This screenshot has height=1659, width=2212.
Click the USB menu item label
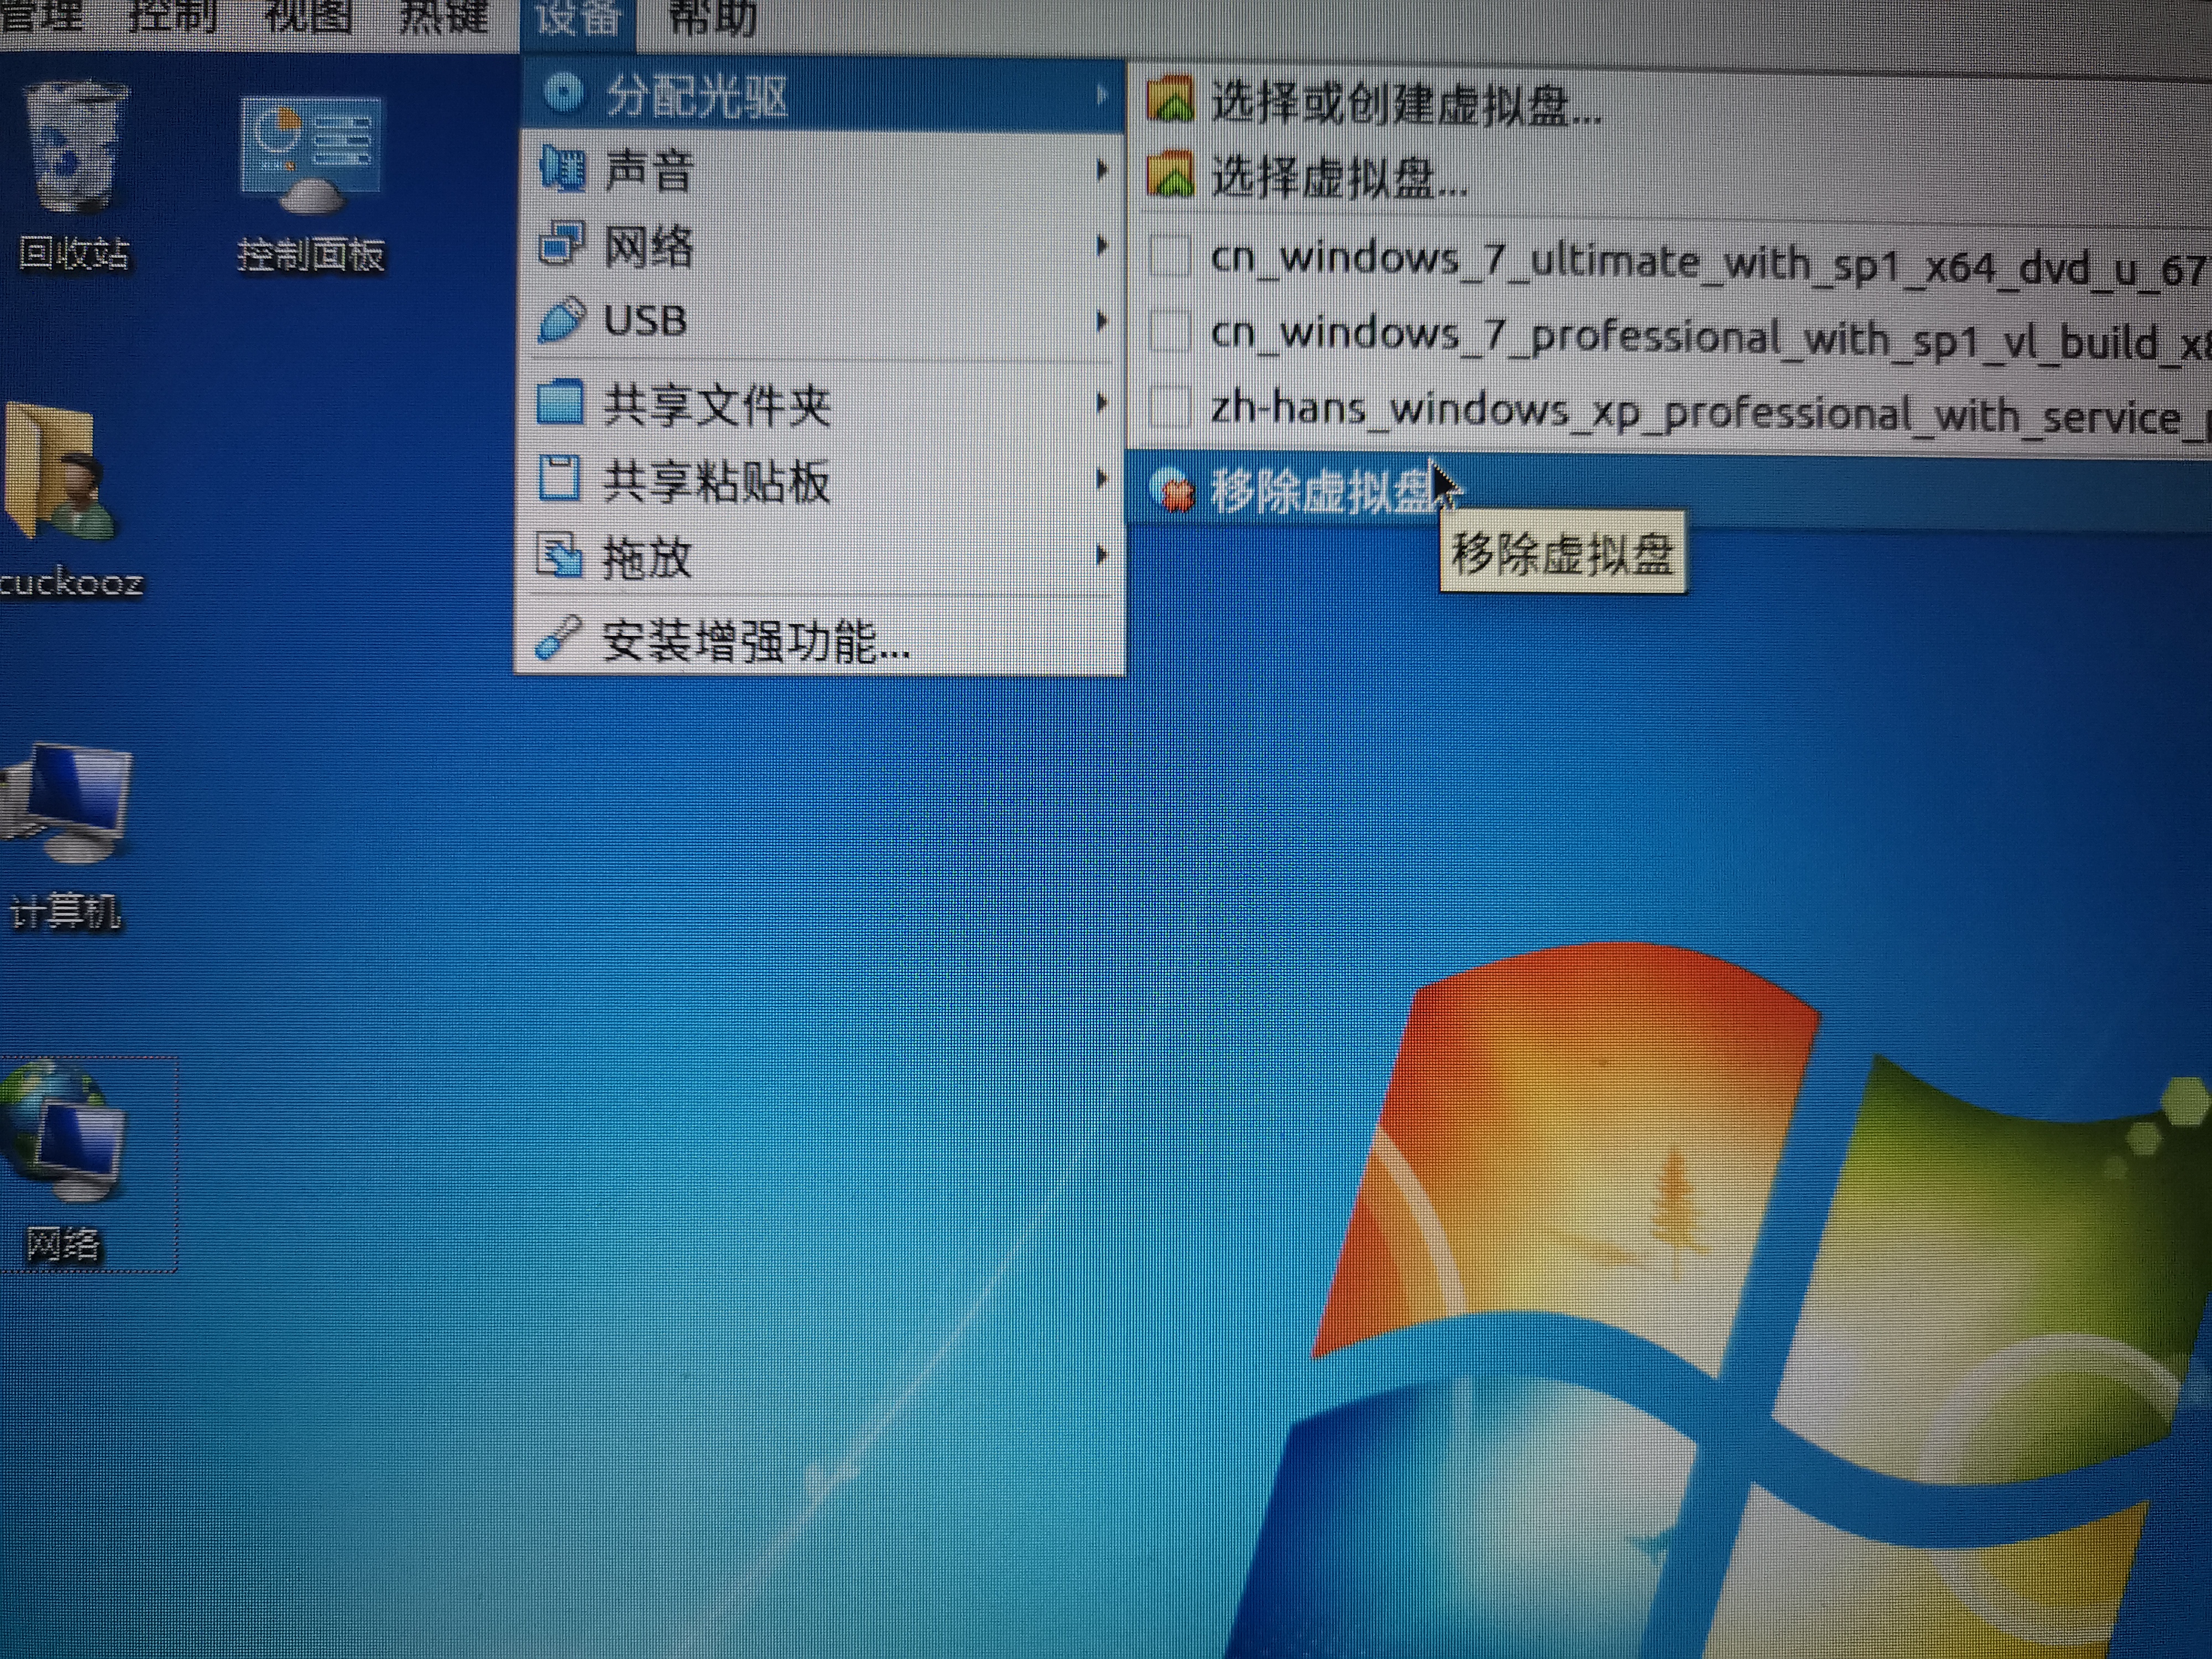(645, 321)
